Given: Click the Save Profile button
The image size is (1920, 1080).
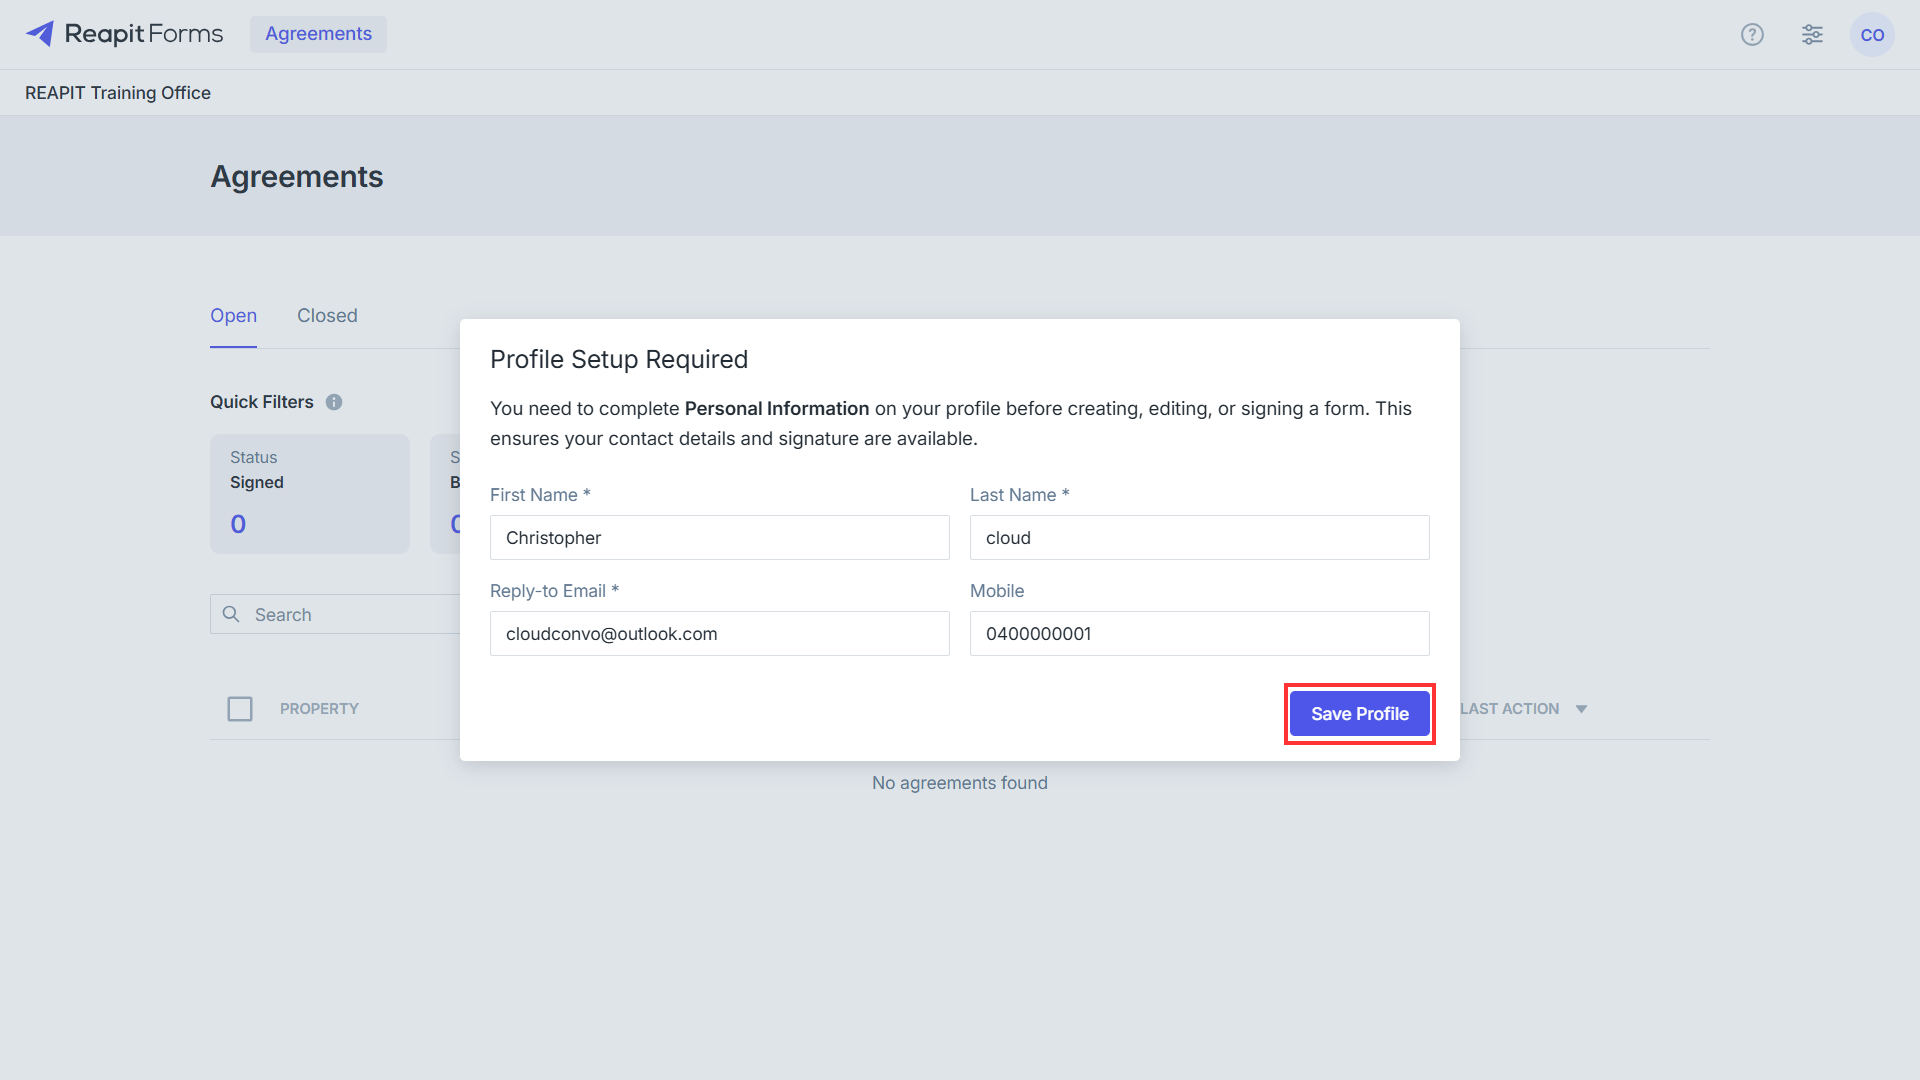Looking at the screenshot, I should pos(1359,714).
